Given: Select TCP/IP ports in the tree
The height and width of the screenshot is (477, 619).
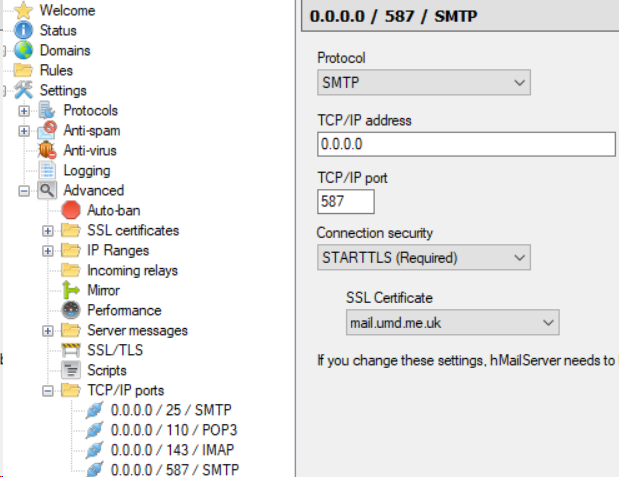Looking at the screenshot, I should [x=126, y=390].
